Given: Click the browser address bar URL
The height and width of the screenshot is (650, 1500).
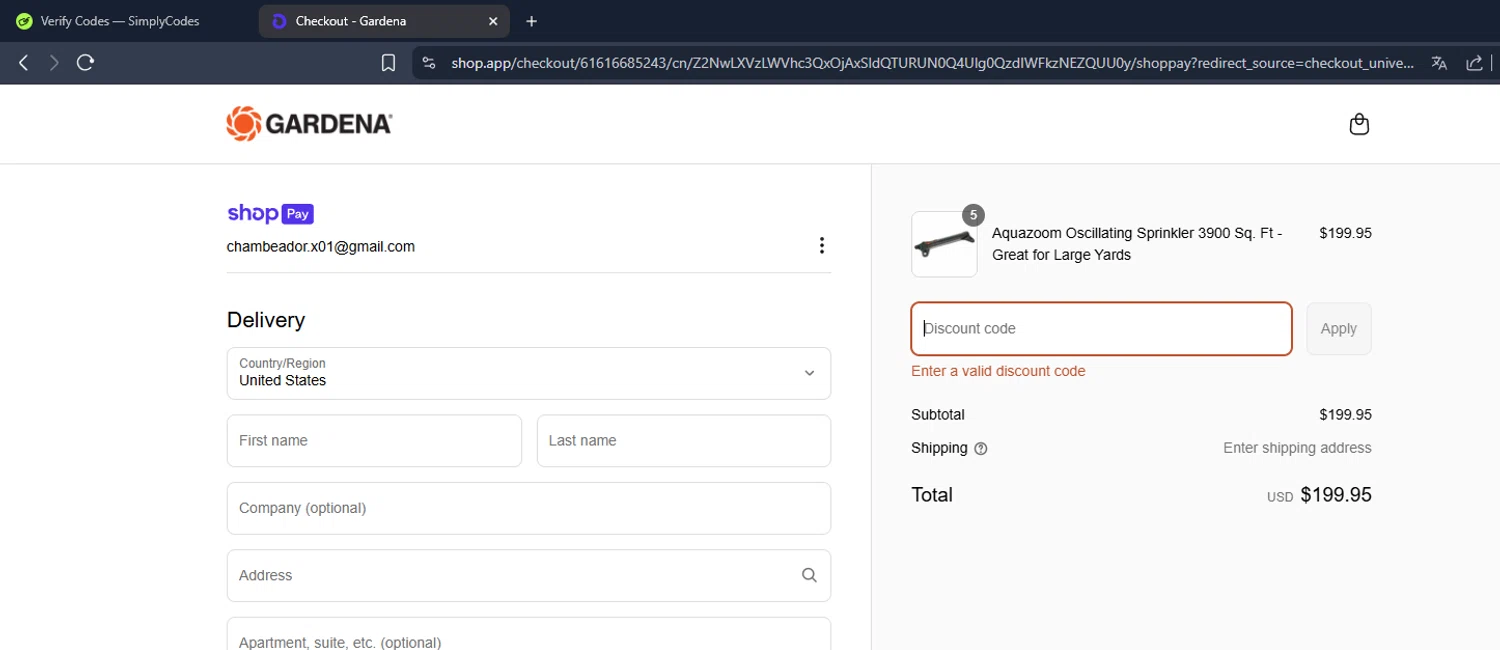Looking at the screenshot, I should [x=932, y=63].
